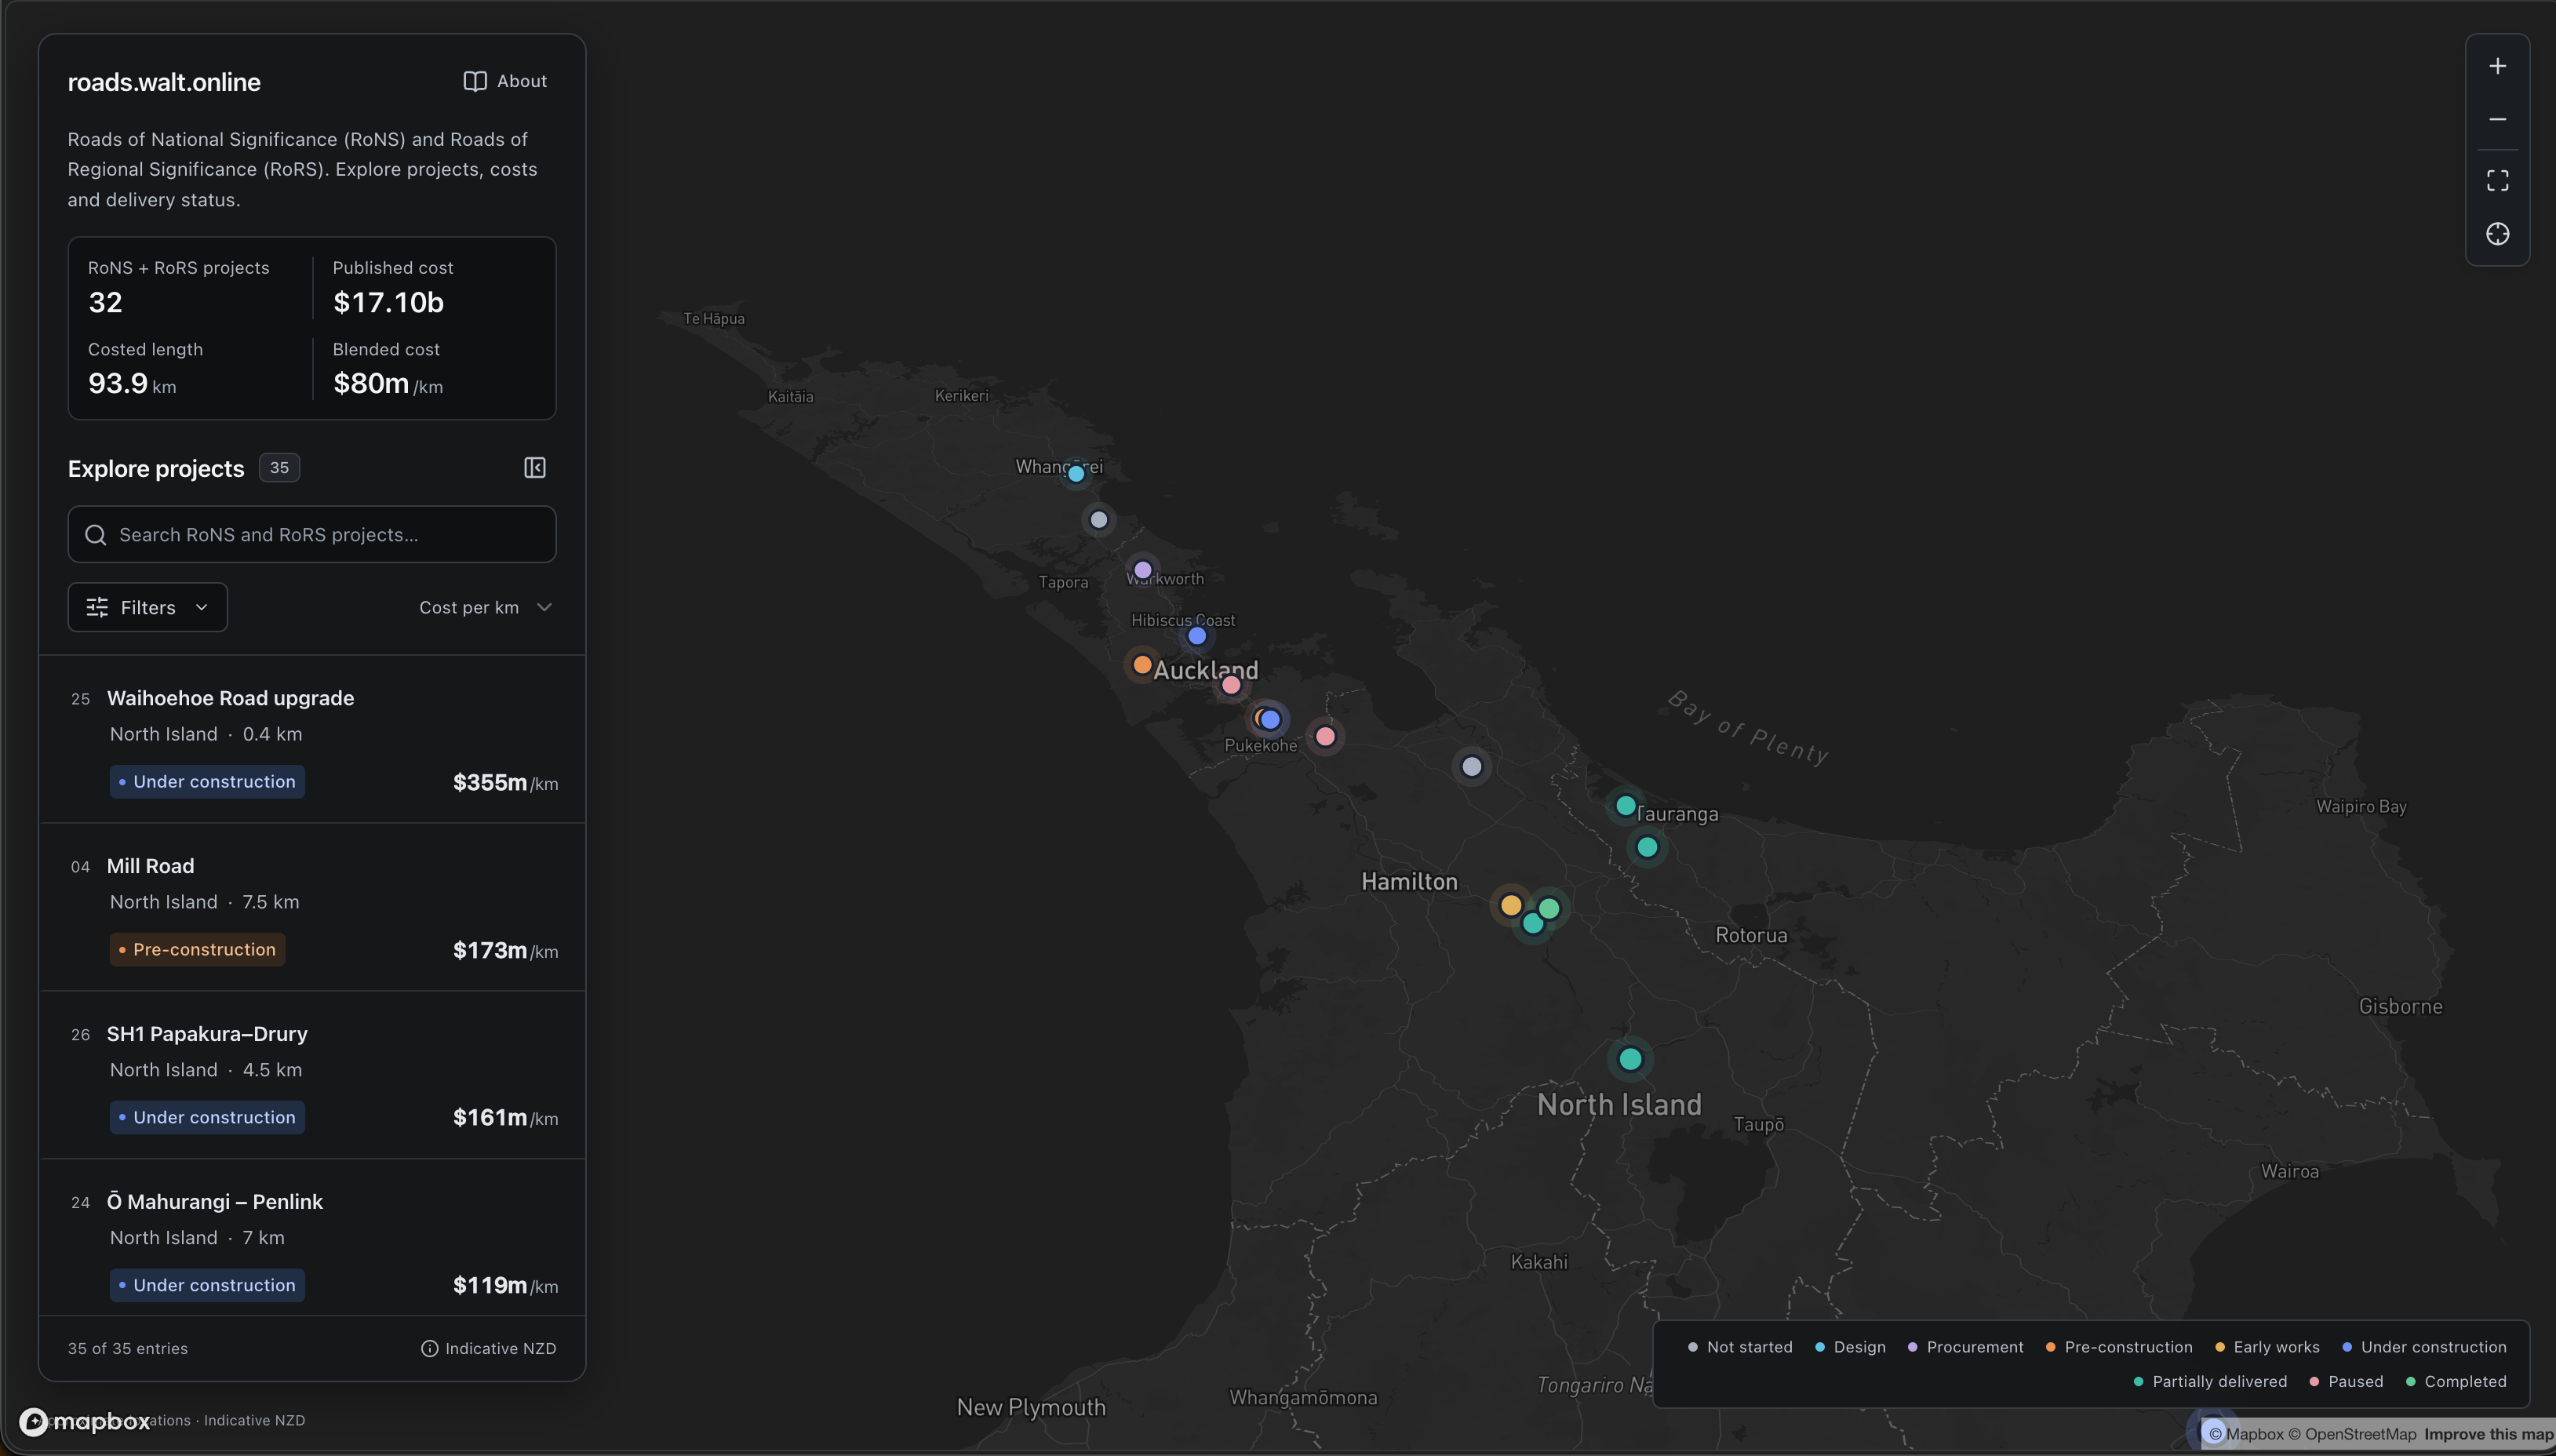Click the blue marker near Hibiscus Coast

point(1197,636)
